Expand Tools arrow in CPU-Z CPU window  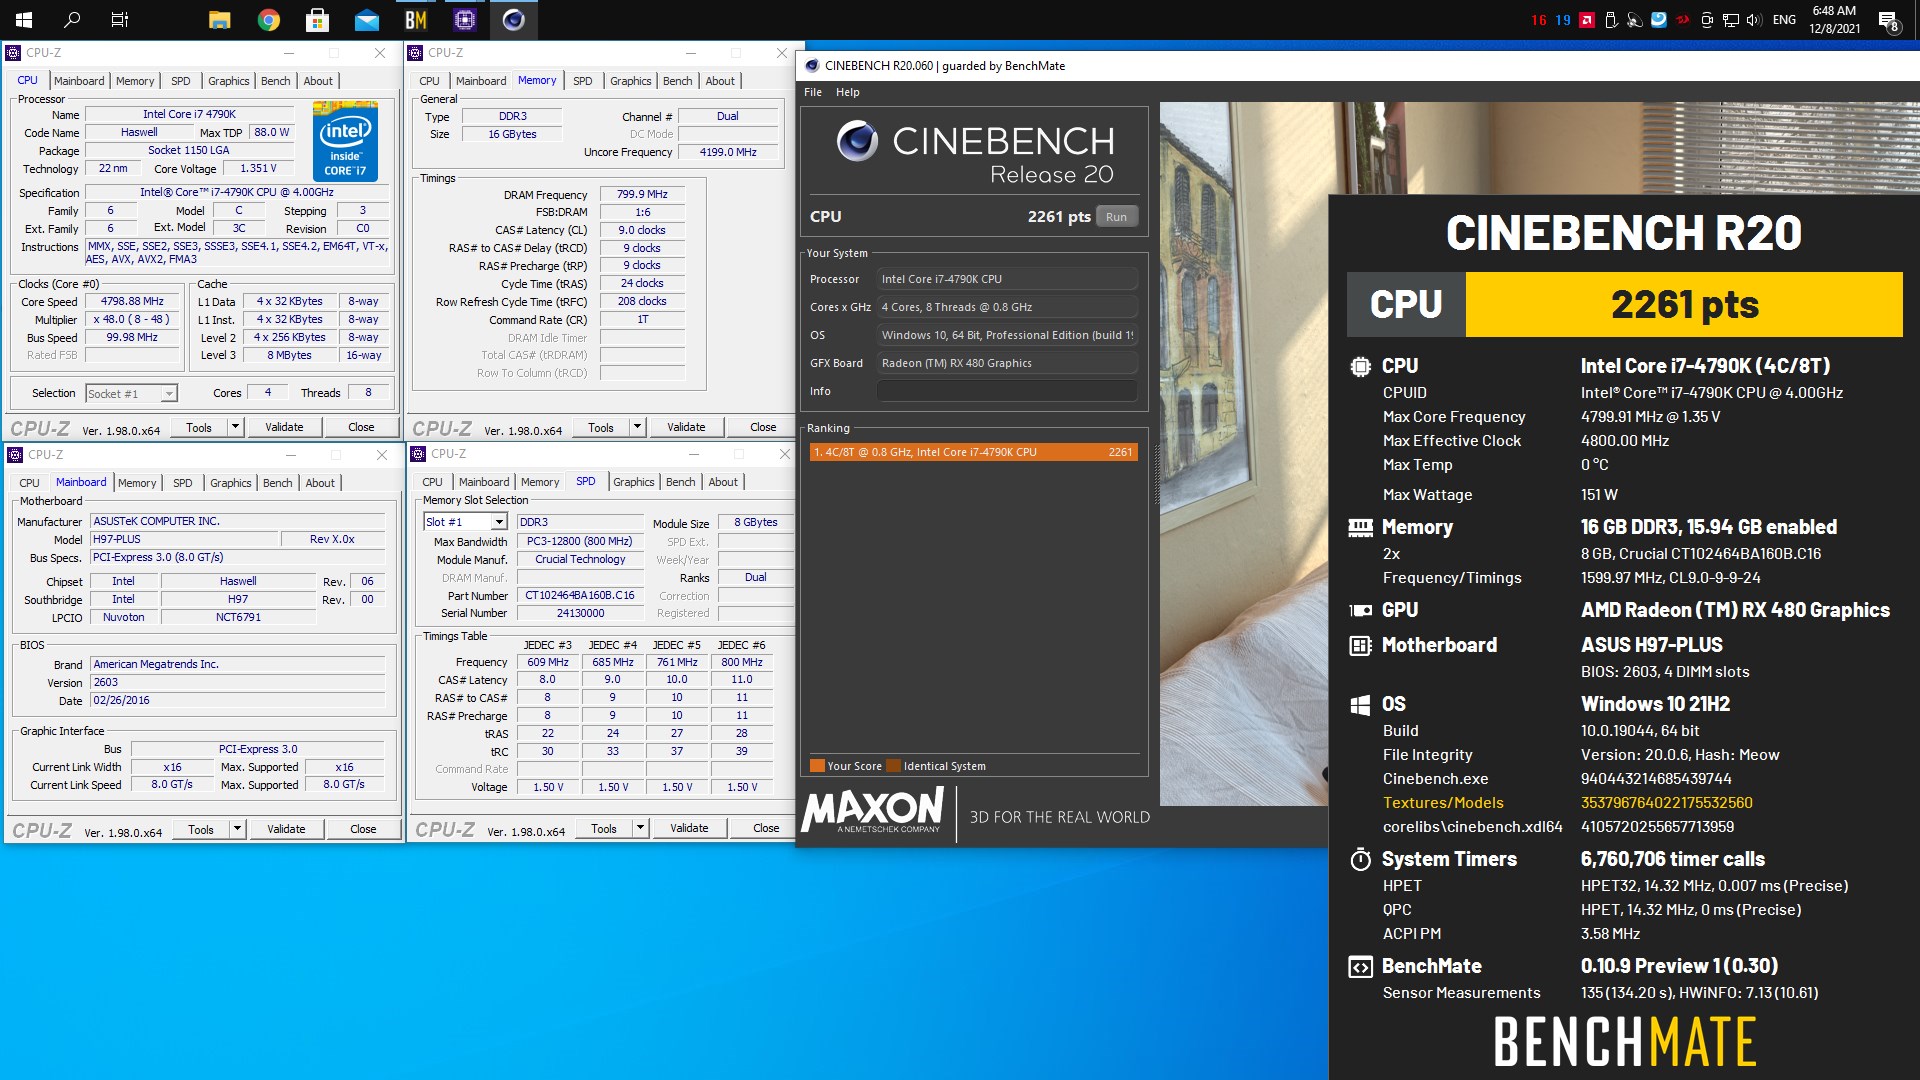point(235,427)
